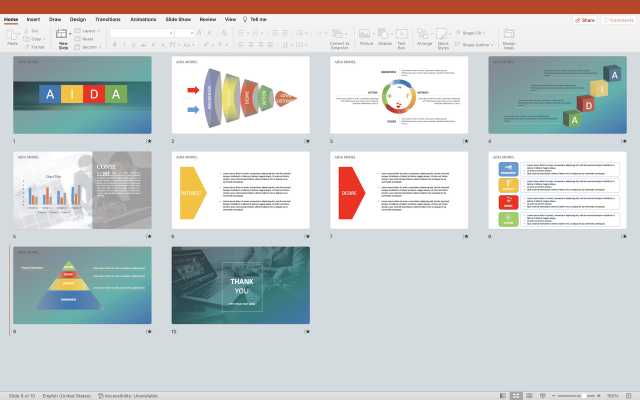Click Convert to SmartArt icon
This screenshot has width=640, height=400.
coord(339,35)
